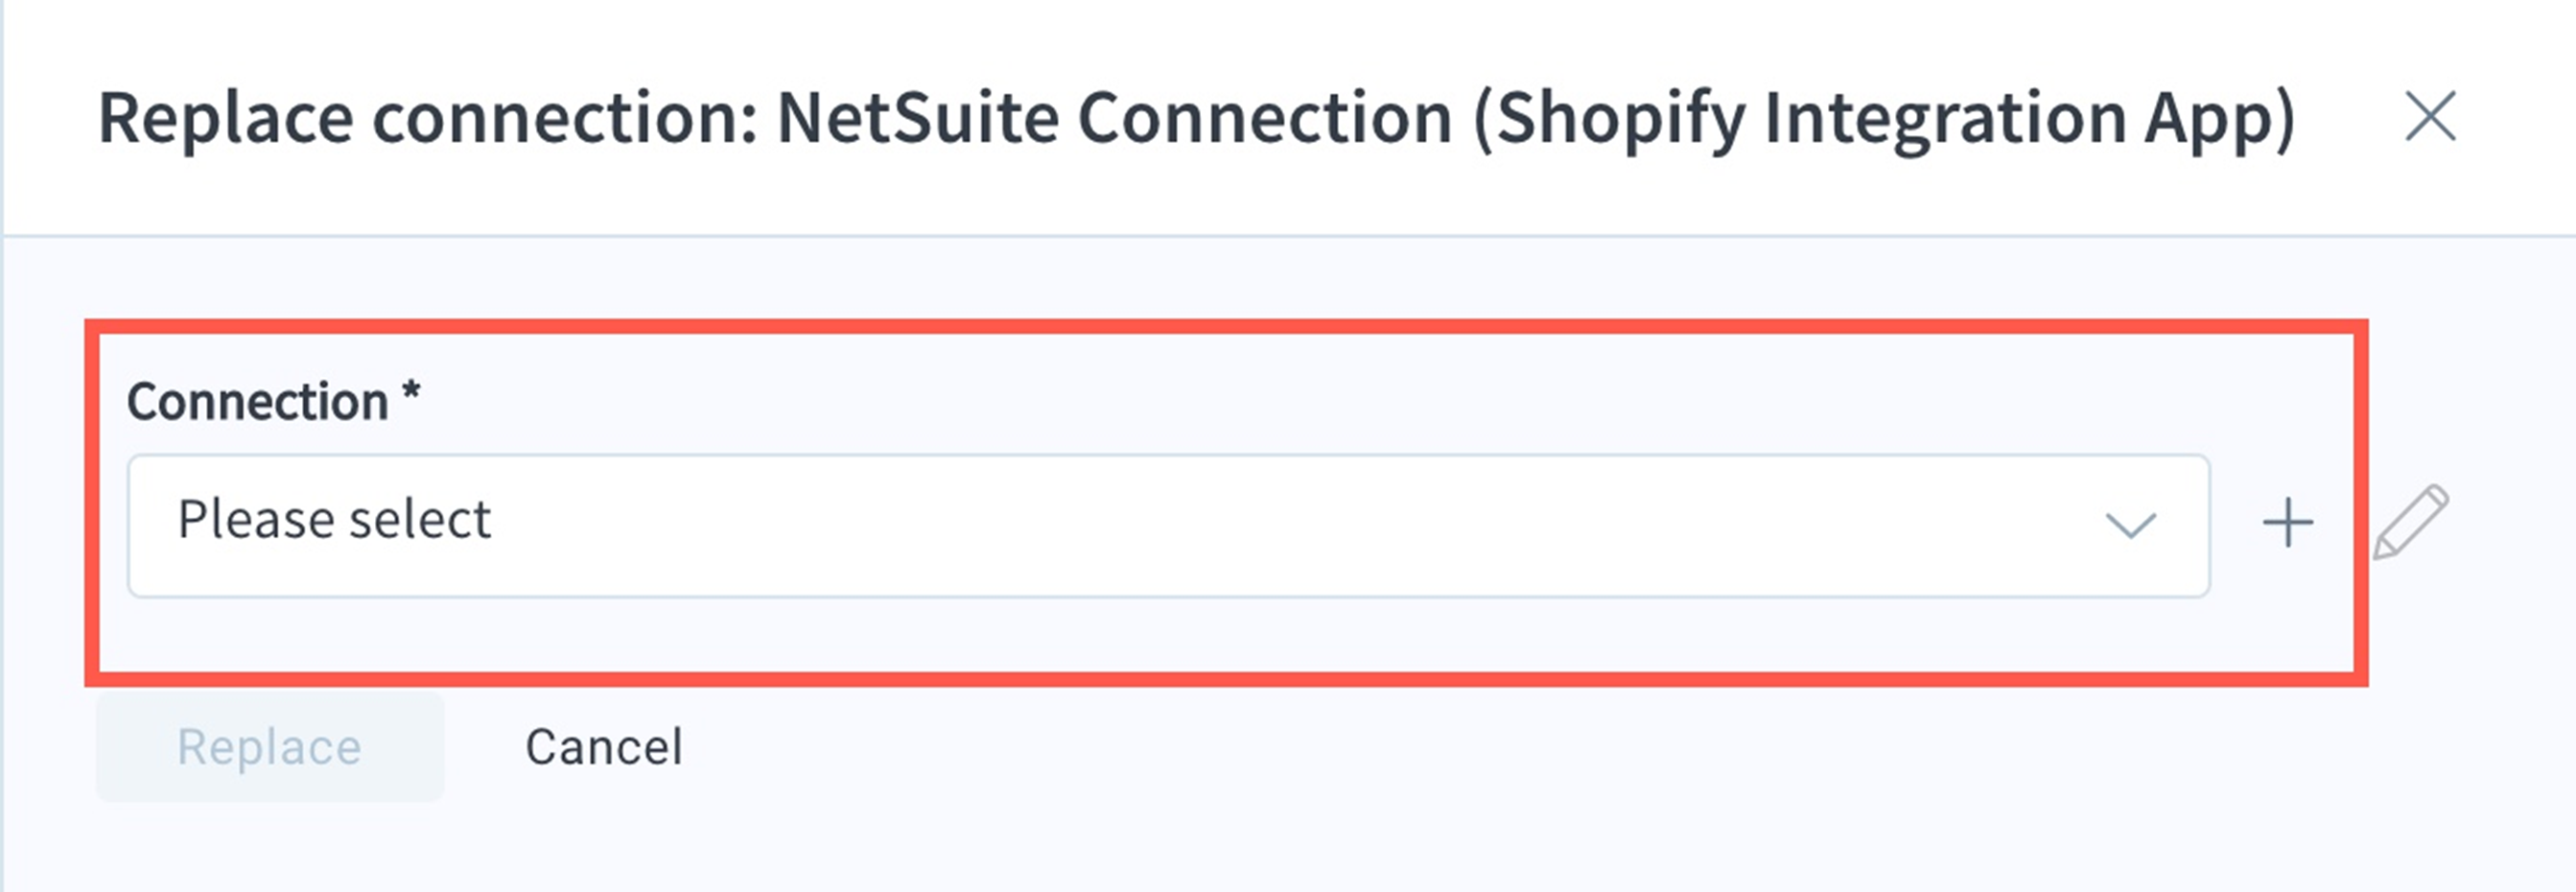This screenshot has height=892, width=2576.
Task: Create a new connection with plus
Action: tap(2288, 524)
